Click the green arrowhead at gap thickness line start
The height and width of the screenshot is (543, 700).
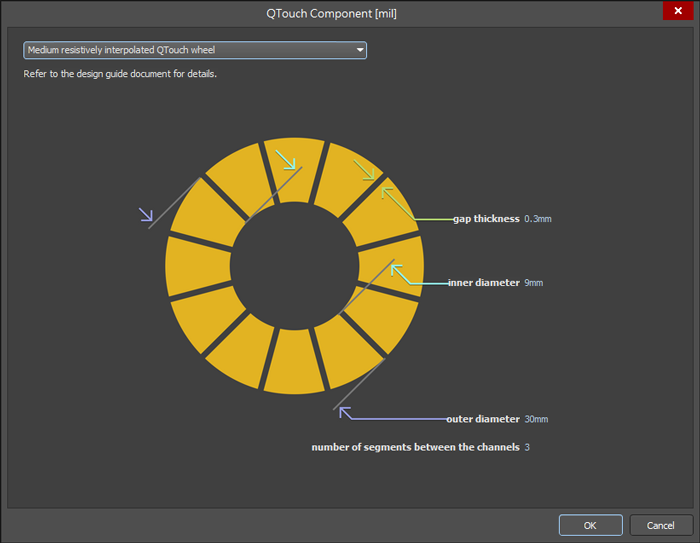tap(386, 194)
